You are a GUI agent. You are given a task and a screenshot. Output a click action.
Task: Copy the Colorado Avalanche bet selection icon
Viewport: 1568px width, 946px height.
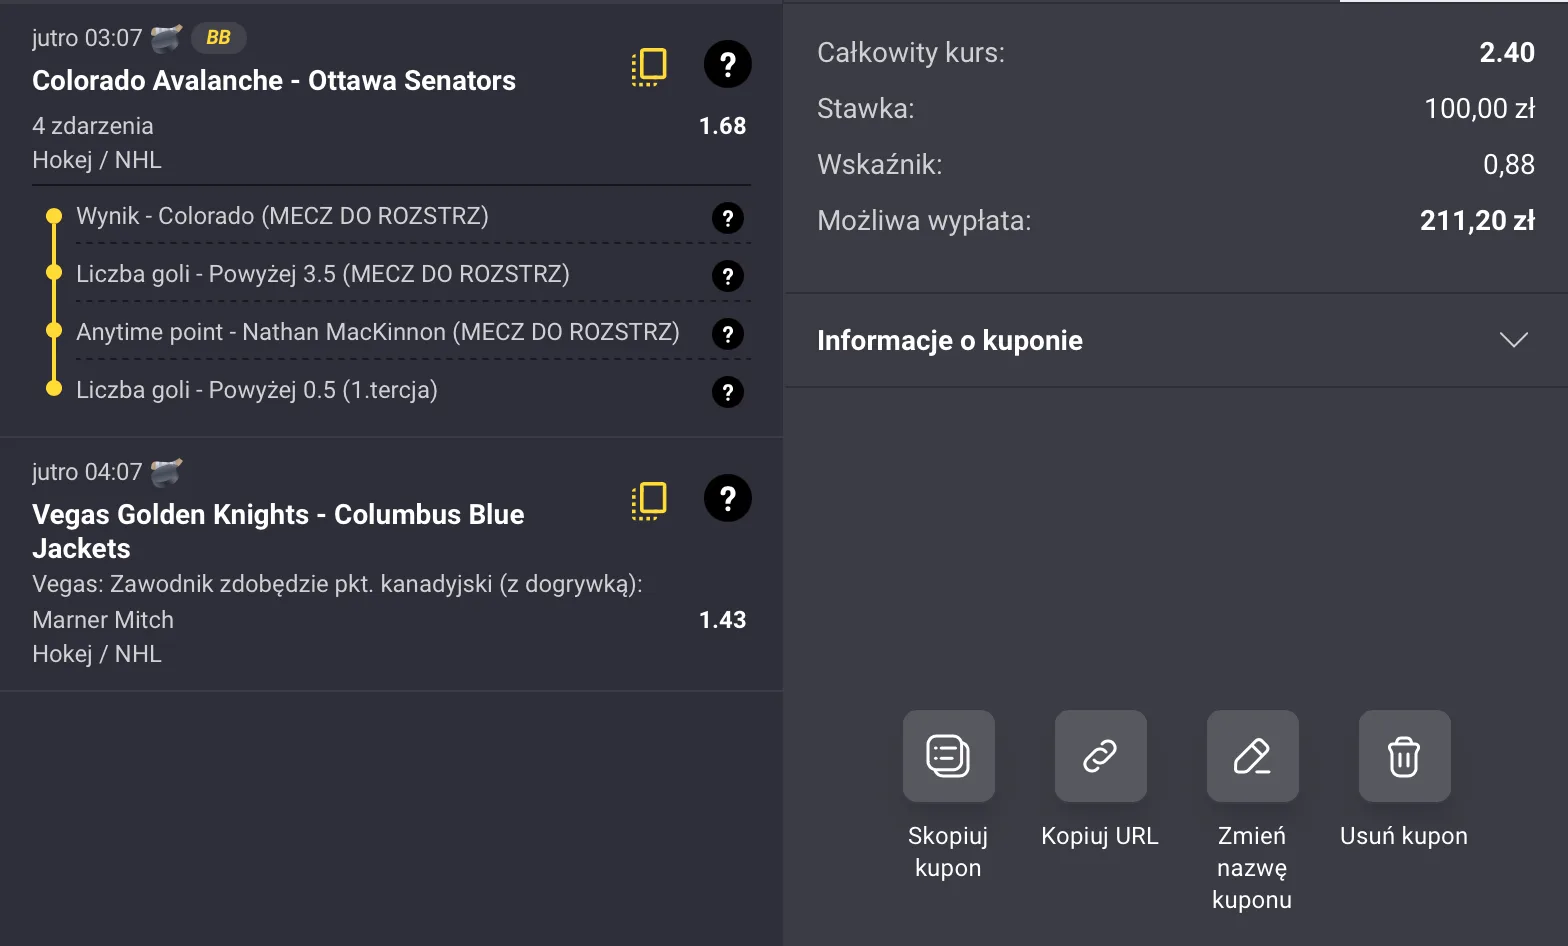pyautogui.click(x=649, y=66)
